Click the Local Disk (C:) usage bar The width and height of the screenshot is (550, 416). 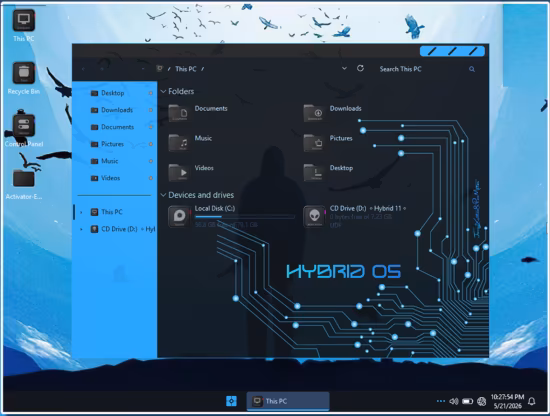pos(245,217)
